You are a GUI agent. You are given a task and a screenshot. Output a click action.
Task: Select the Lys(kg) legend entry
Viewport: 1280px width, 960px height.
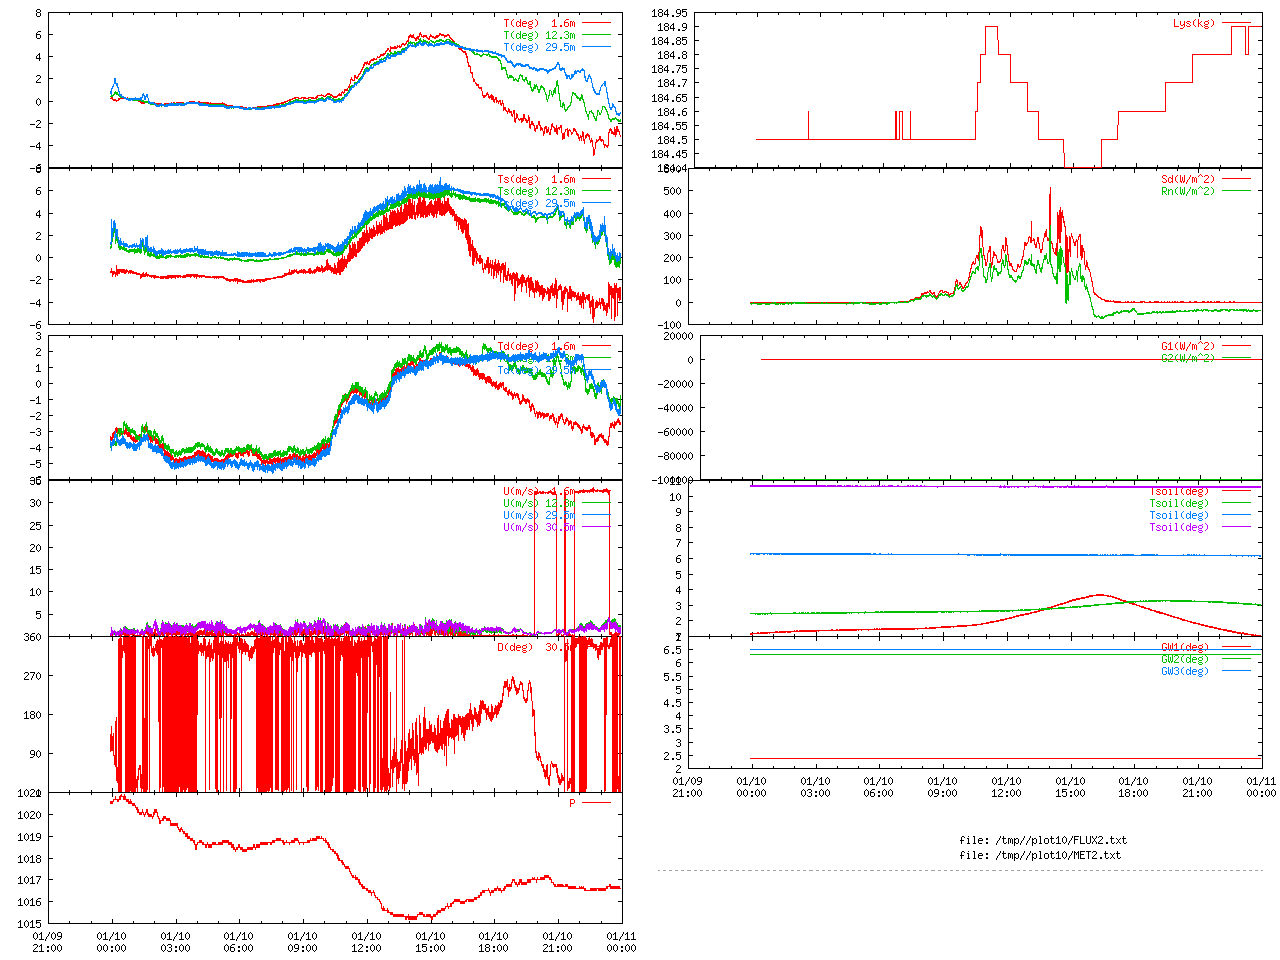click(1211, 23)
